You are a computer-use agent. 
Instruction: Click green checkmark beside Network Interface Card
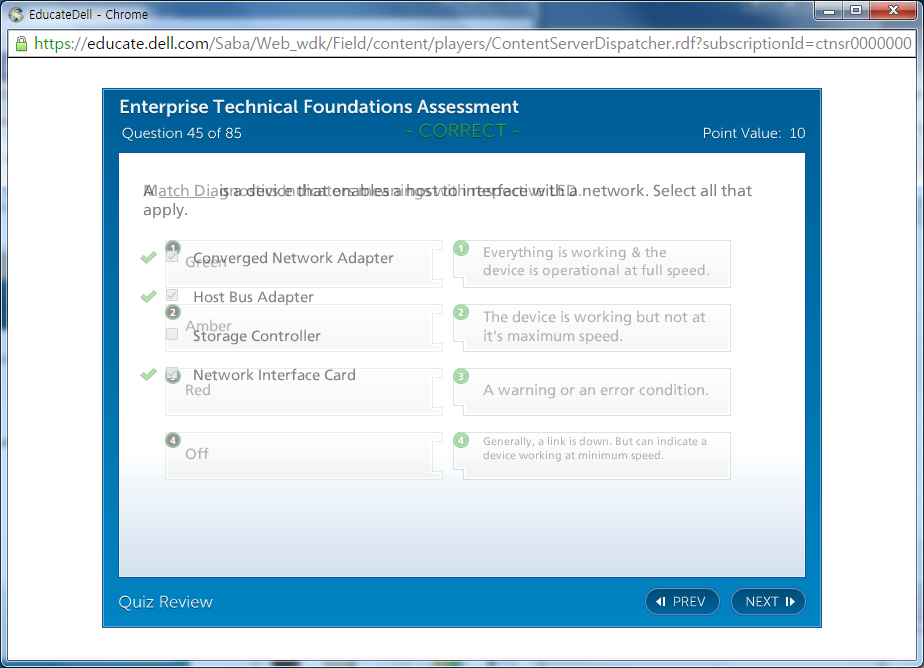point(149,374)
